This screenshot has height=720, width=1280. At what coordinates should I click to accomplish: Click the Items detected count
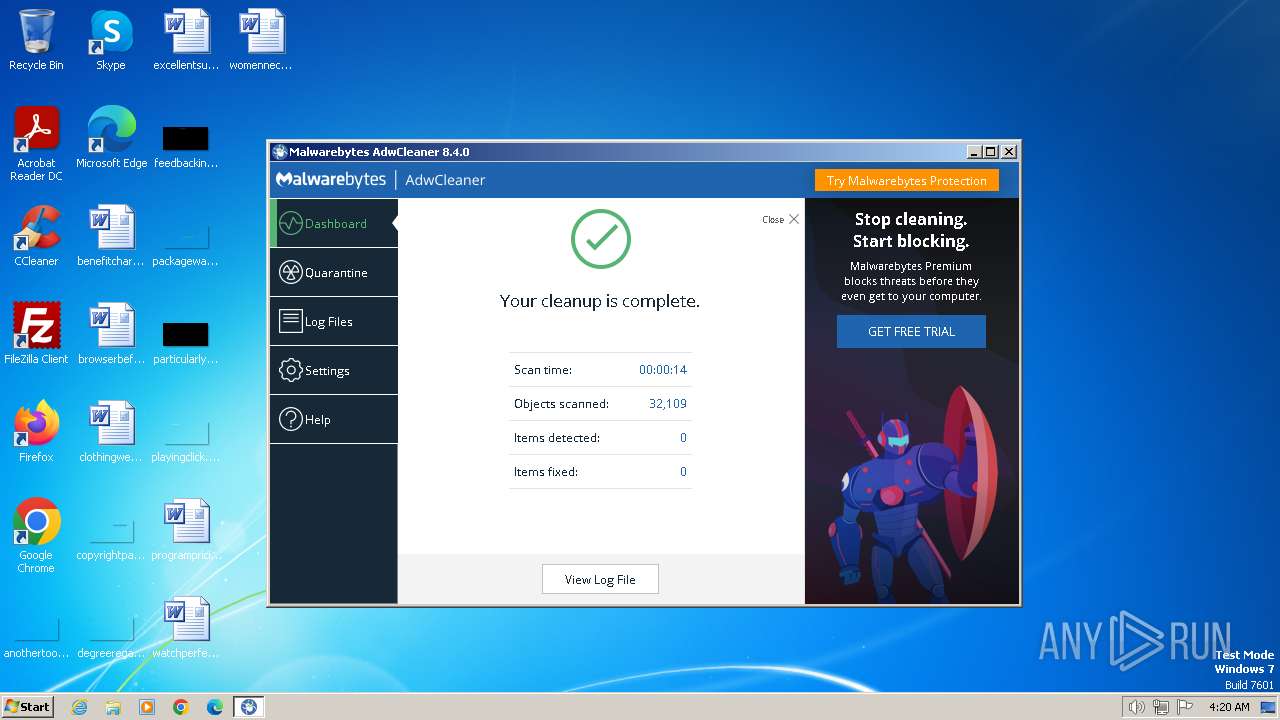tap(683, 438)
